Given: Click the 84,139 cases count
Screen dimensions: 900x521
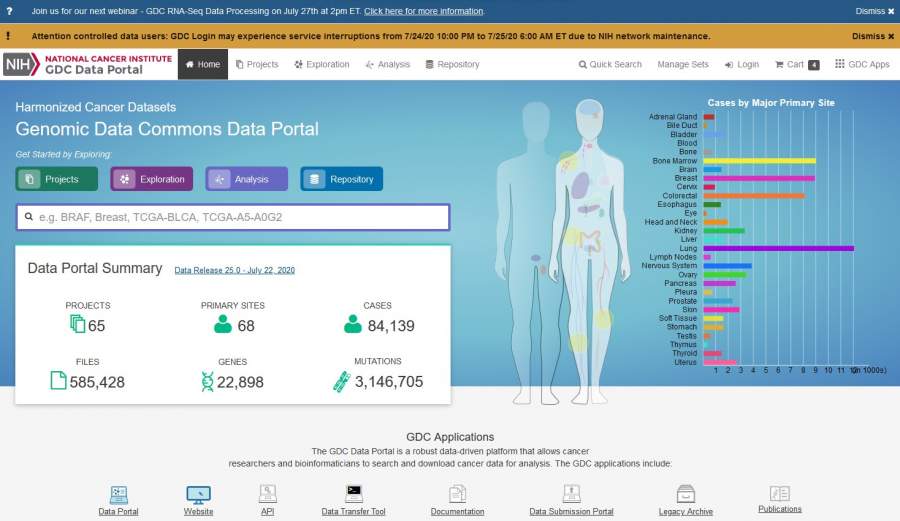Looking at the screenshot, I should click(391, 326).
